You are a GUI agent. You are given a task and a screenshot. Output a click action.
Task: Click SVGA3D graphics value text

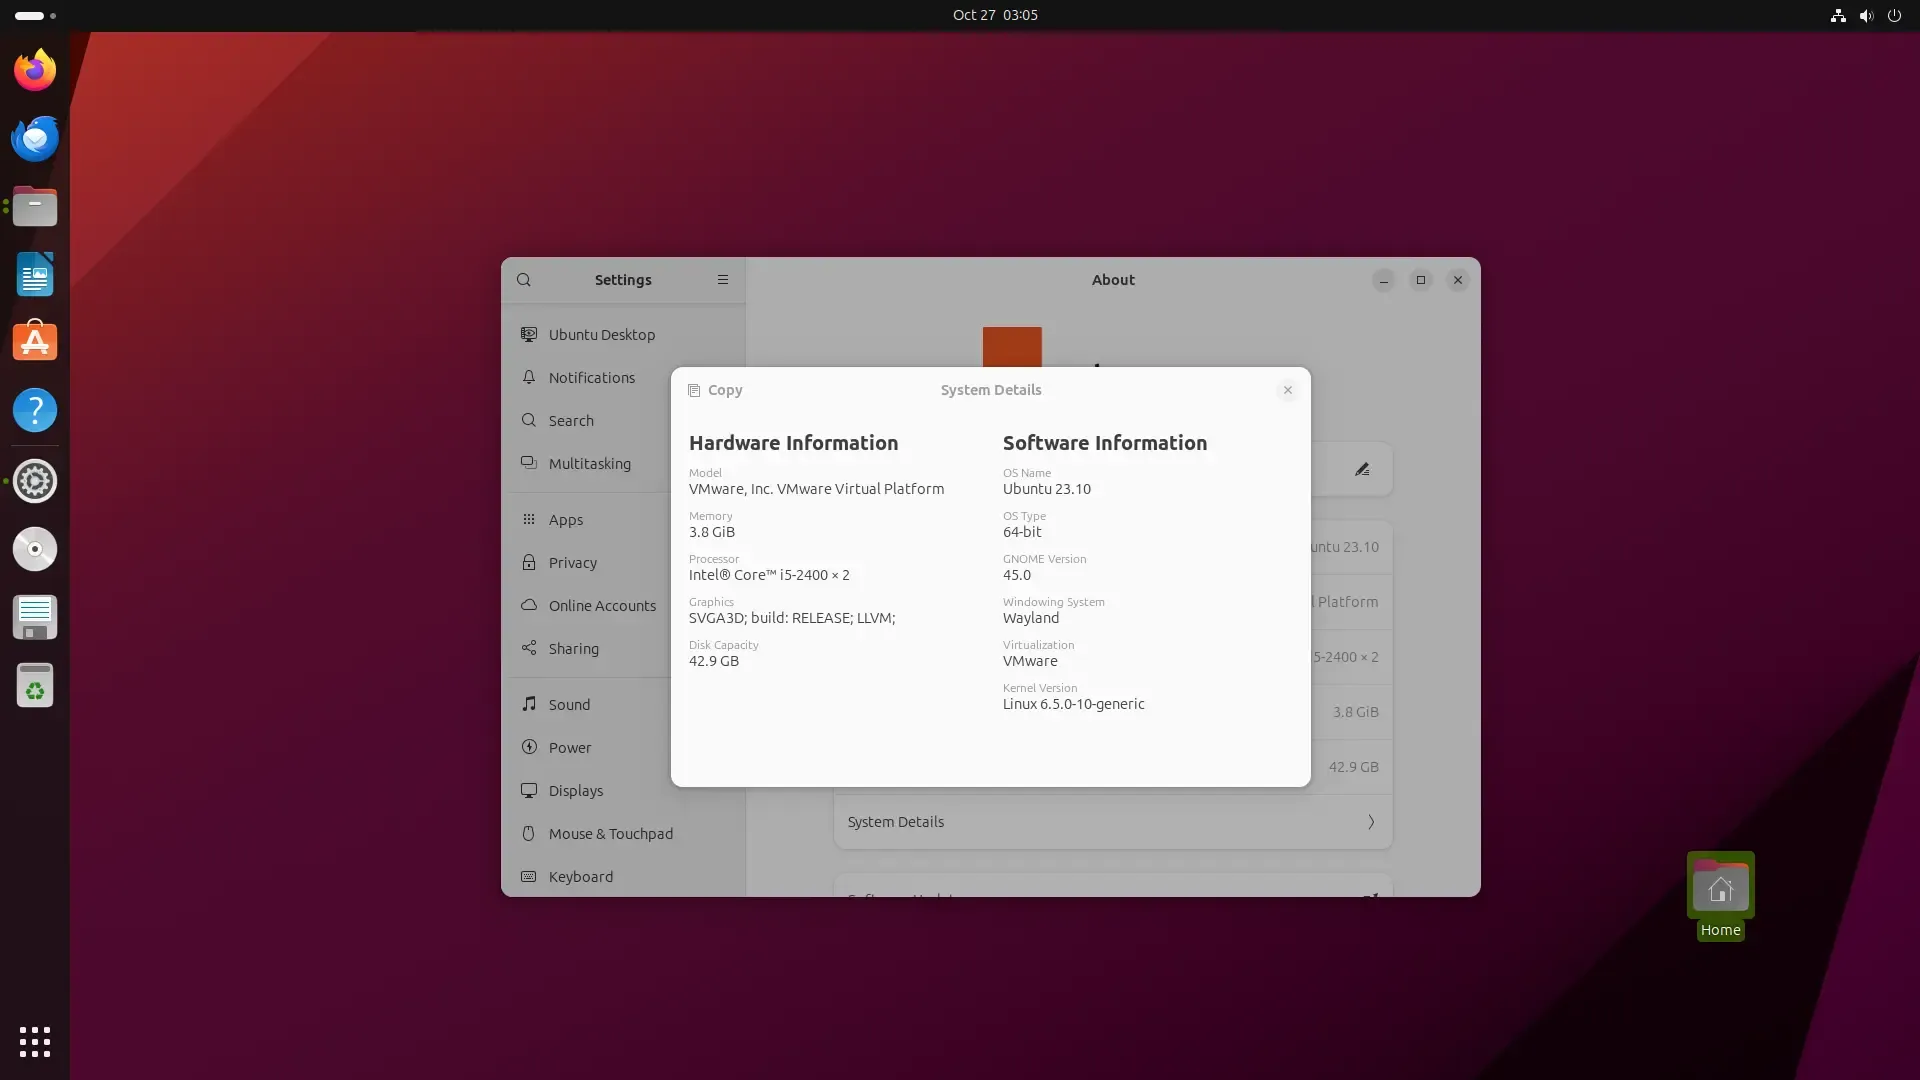pos(791,618)
